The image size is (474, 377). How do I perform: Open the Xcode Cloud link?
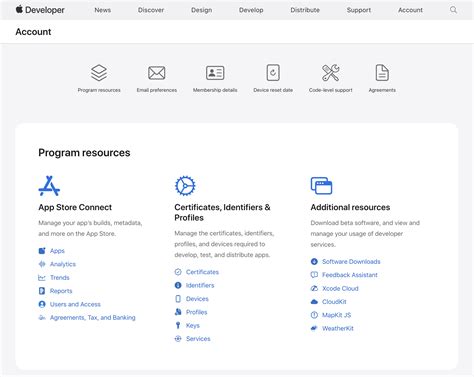340,288
